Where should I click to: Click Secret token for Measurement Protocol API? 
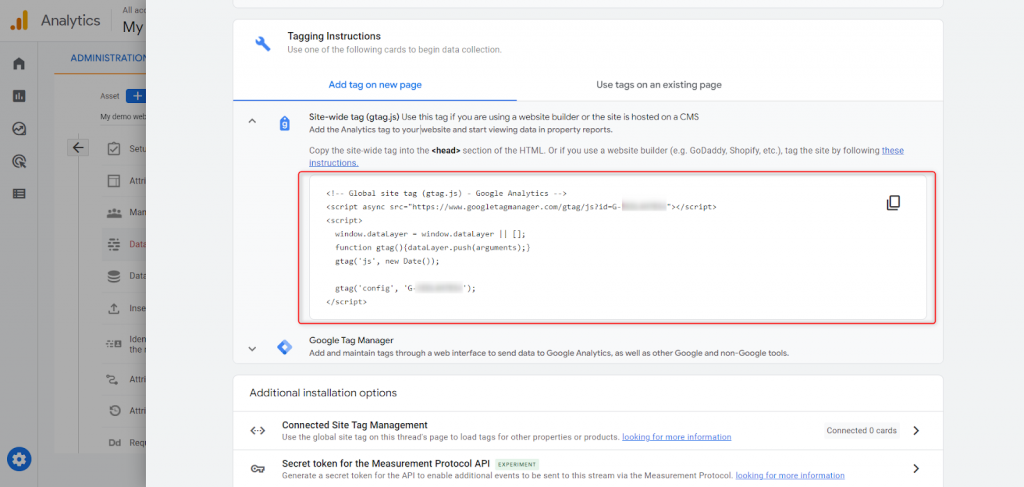(386, 463)
